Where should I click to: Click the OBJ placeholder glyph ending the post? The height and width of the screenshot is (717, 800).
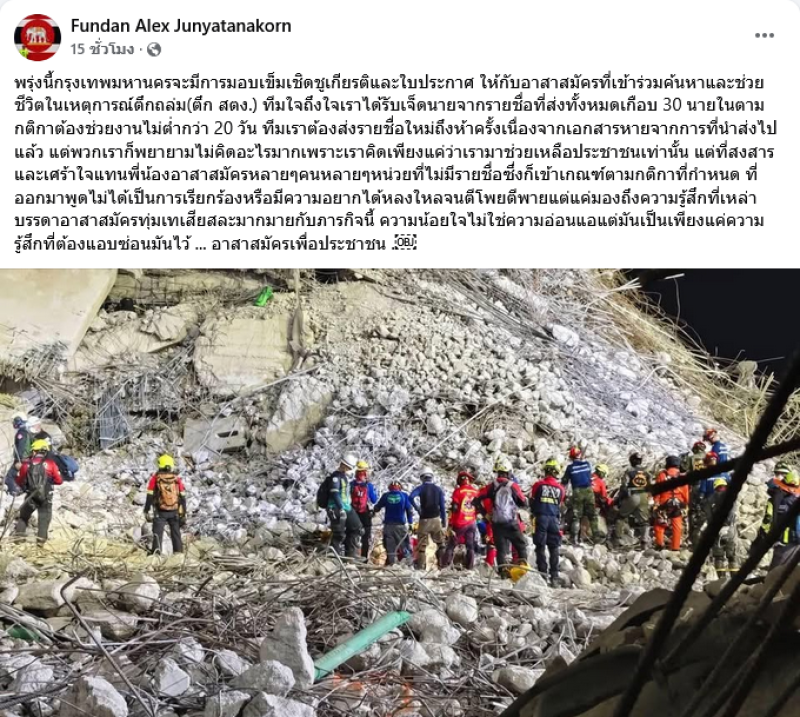click(x=406, y=242)
